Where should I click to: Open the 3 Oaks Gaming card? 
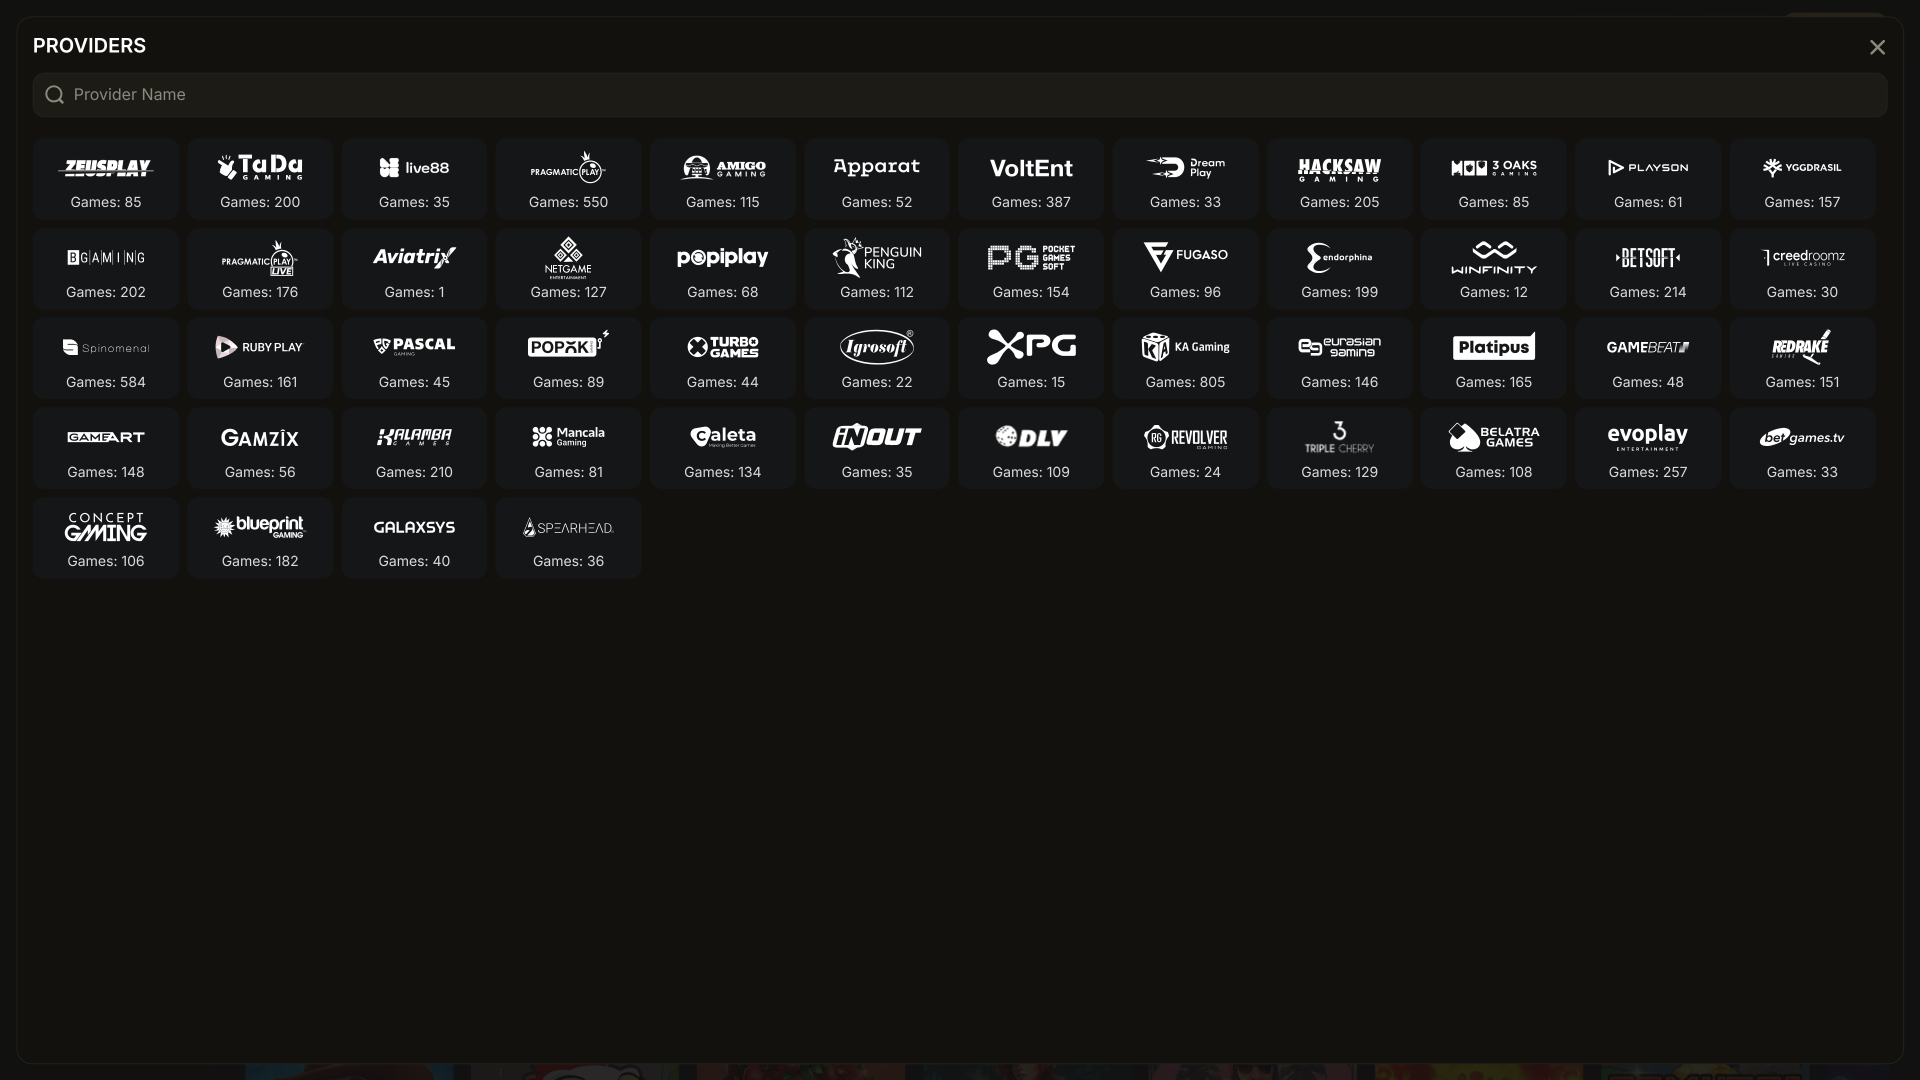coord(1494,179)
